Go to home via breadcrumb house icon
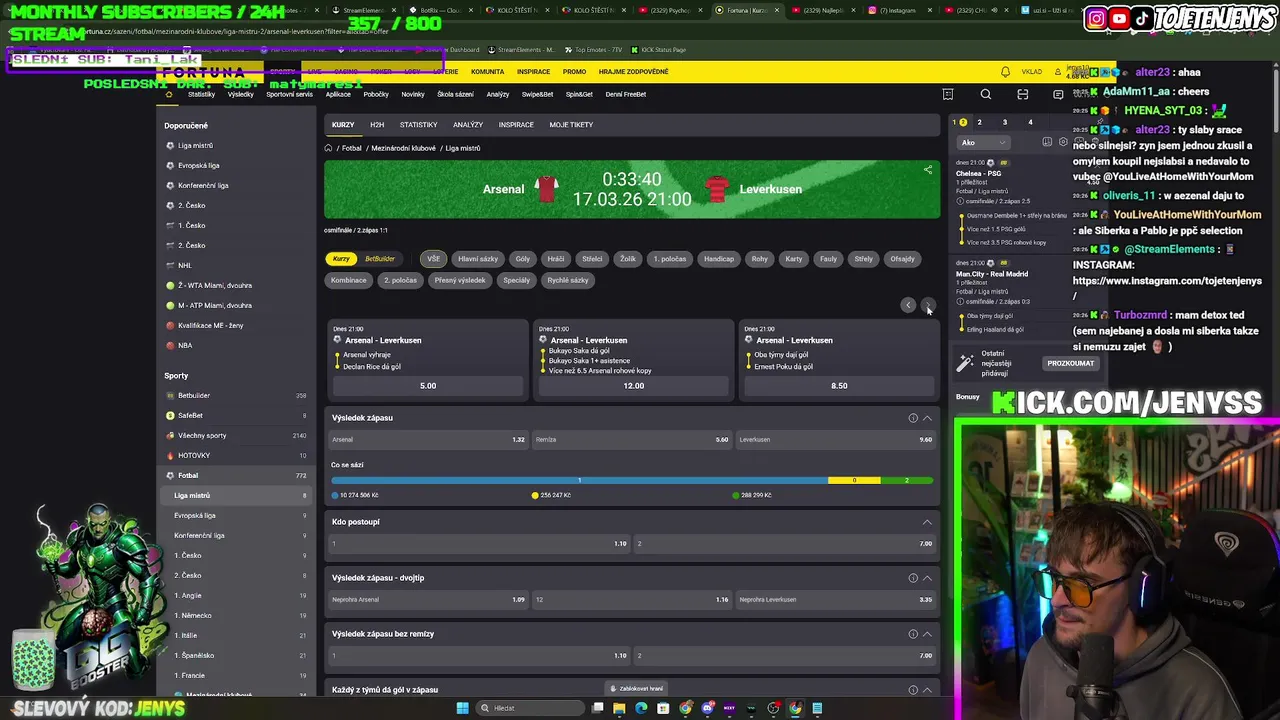 (x=328, y=148)
